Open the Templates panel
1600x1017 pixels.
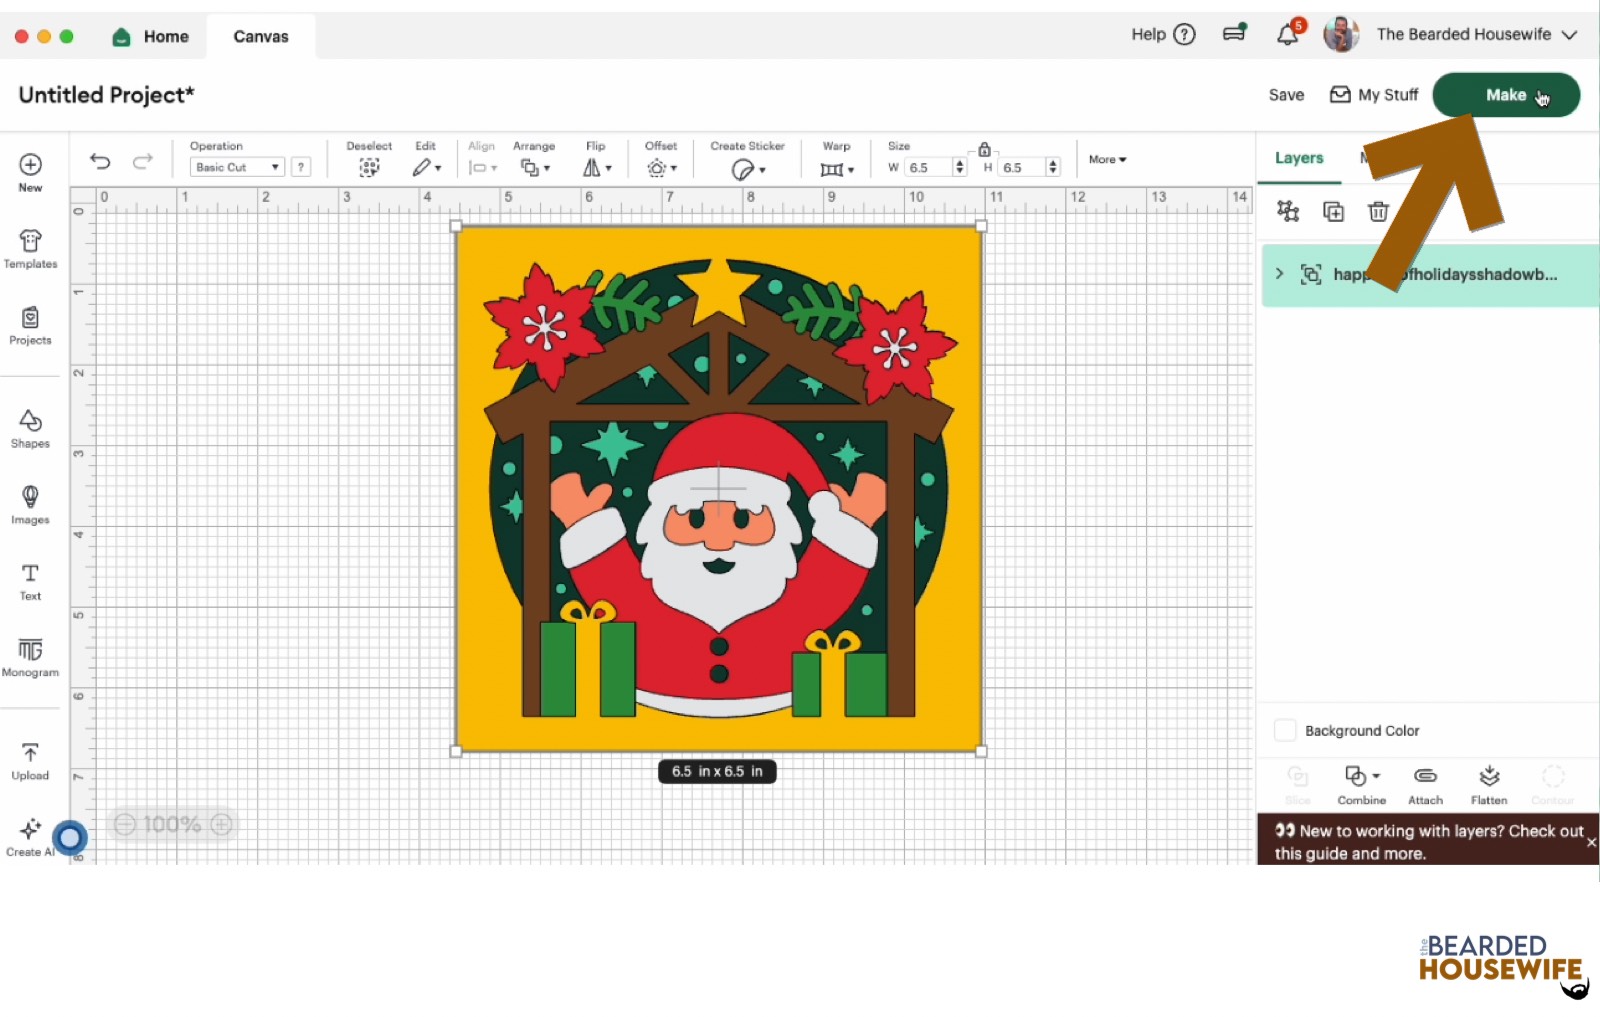pos(30,249)
